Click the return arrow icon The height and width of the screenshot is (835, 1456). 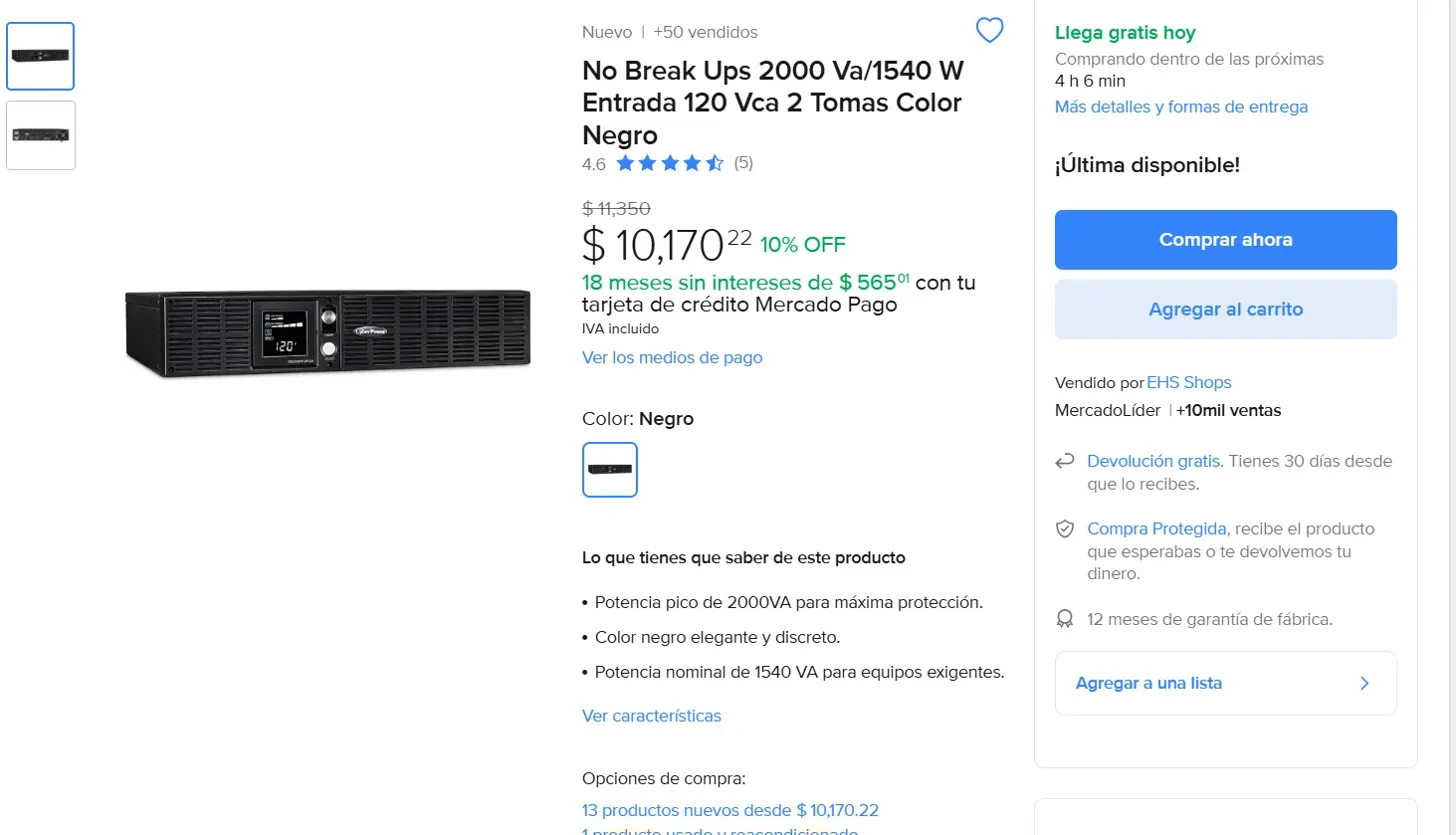tap(1065, 462)
